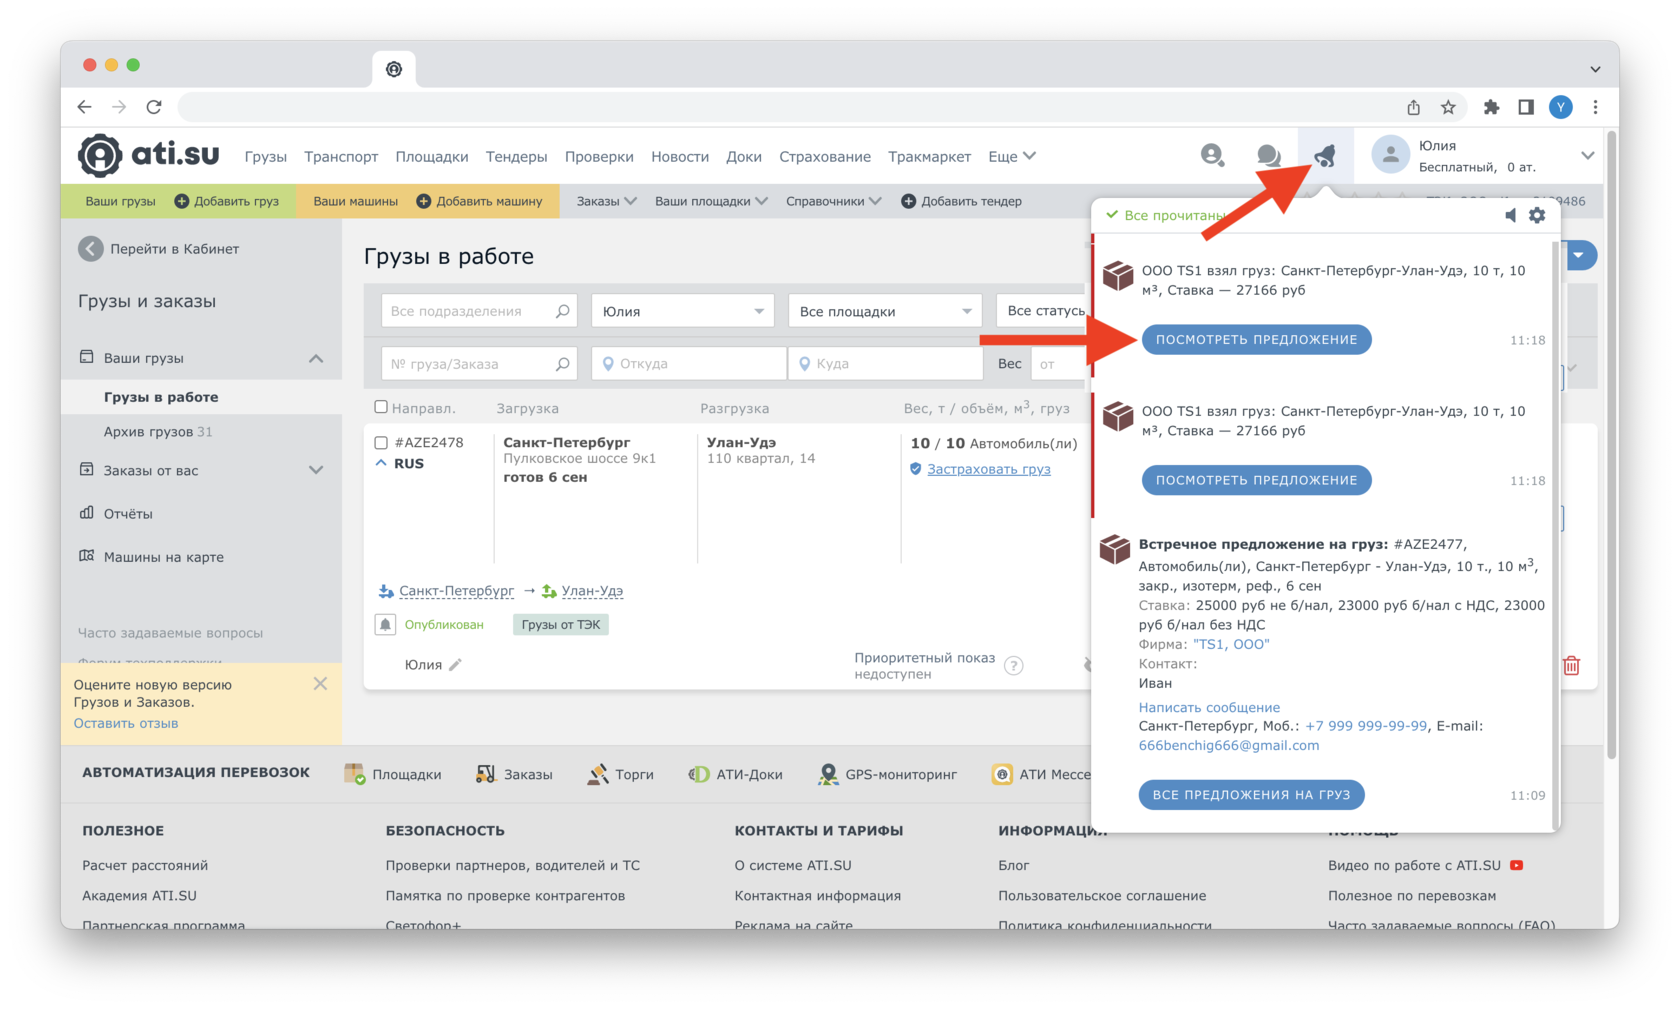1680x1009 pixels.
Task: Open the notifications megaphone icon
Action: 1325,155
